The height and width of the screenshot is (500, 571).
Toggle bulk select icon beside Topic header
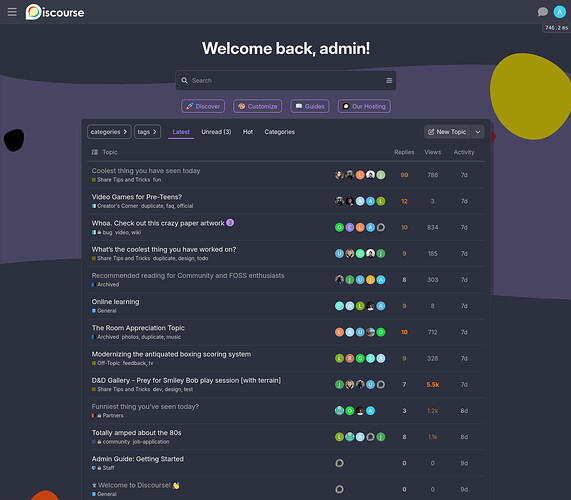pos(95,152)
